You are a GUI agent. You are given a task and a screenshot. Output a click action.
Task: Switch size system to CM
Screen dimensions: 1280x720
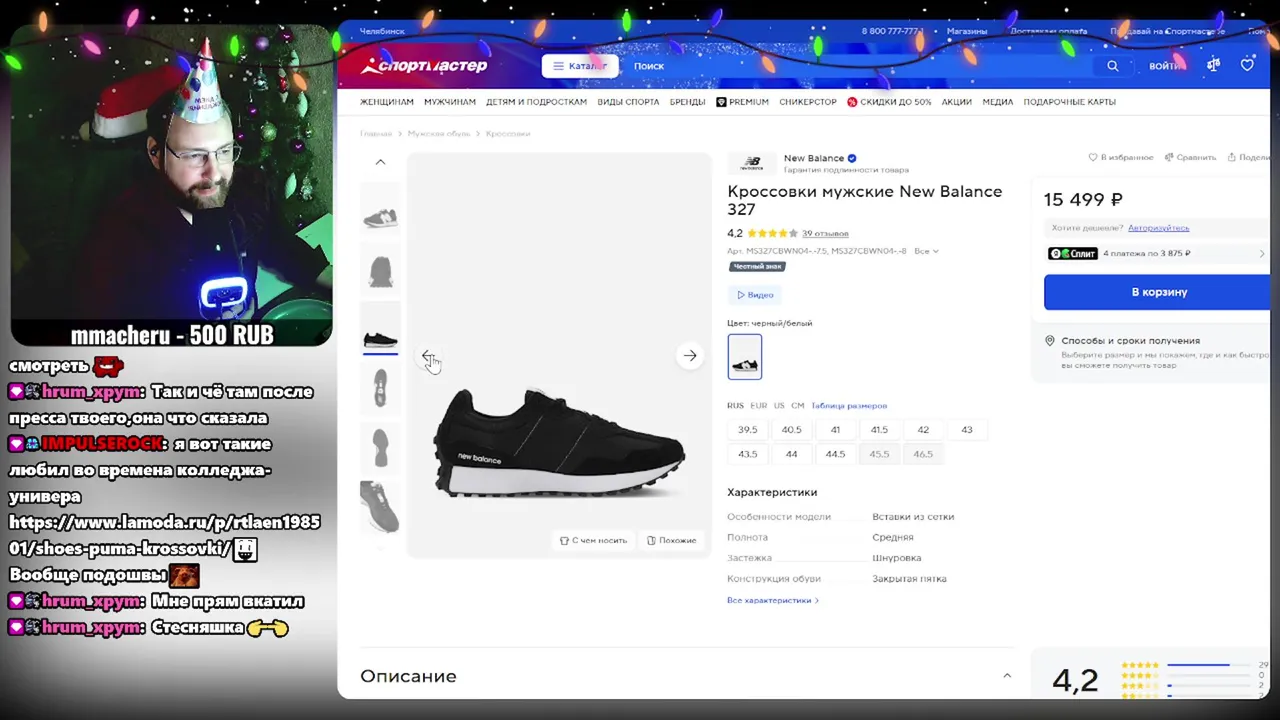click(797, 406)
